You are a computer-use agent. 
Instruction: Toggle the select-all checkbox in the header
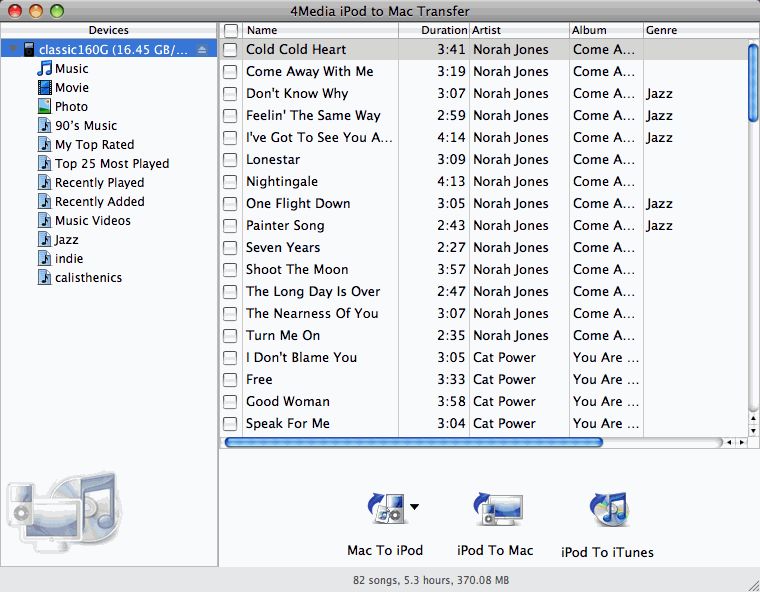[231, 31]
